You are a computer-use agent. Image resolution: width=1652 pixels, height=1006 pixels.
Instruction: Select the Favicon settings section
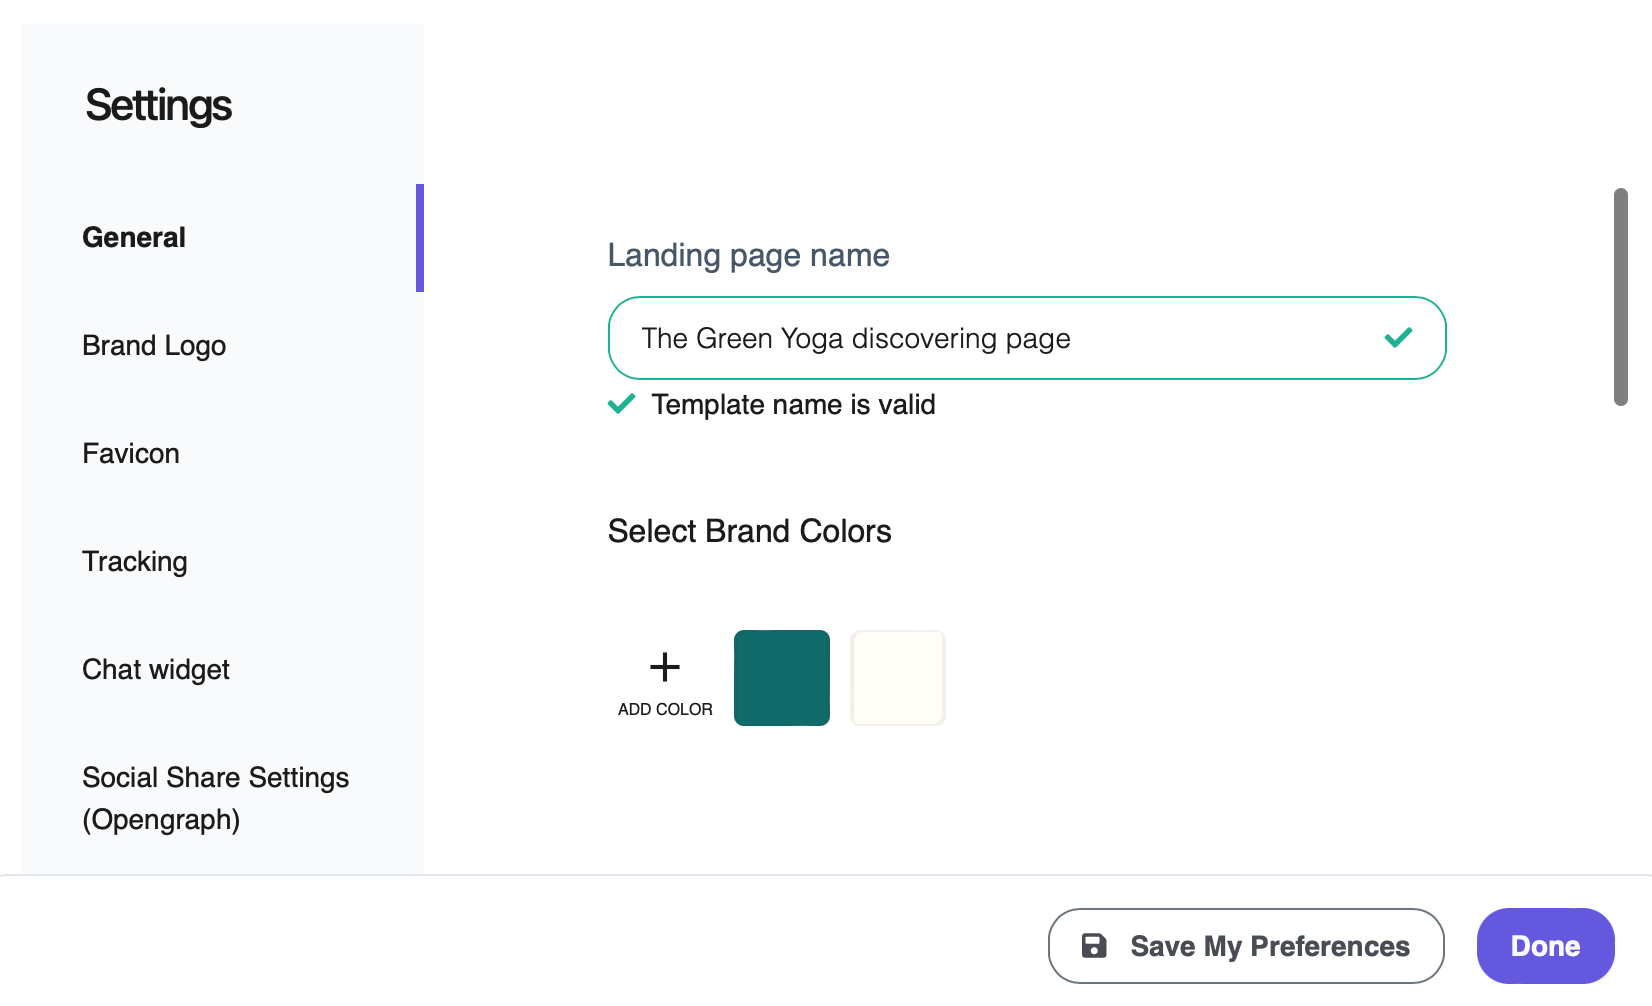pyautogui.click(x=130, y=453)
